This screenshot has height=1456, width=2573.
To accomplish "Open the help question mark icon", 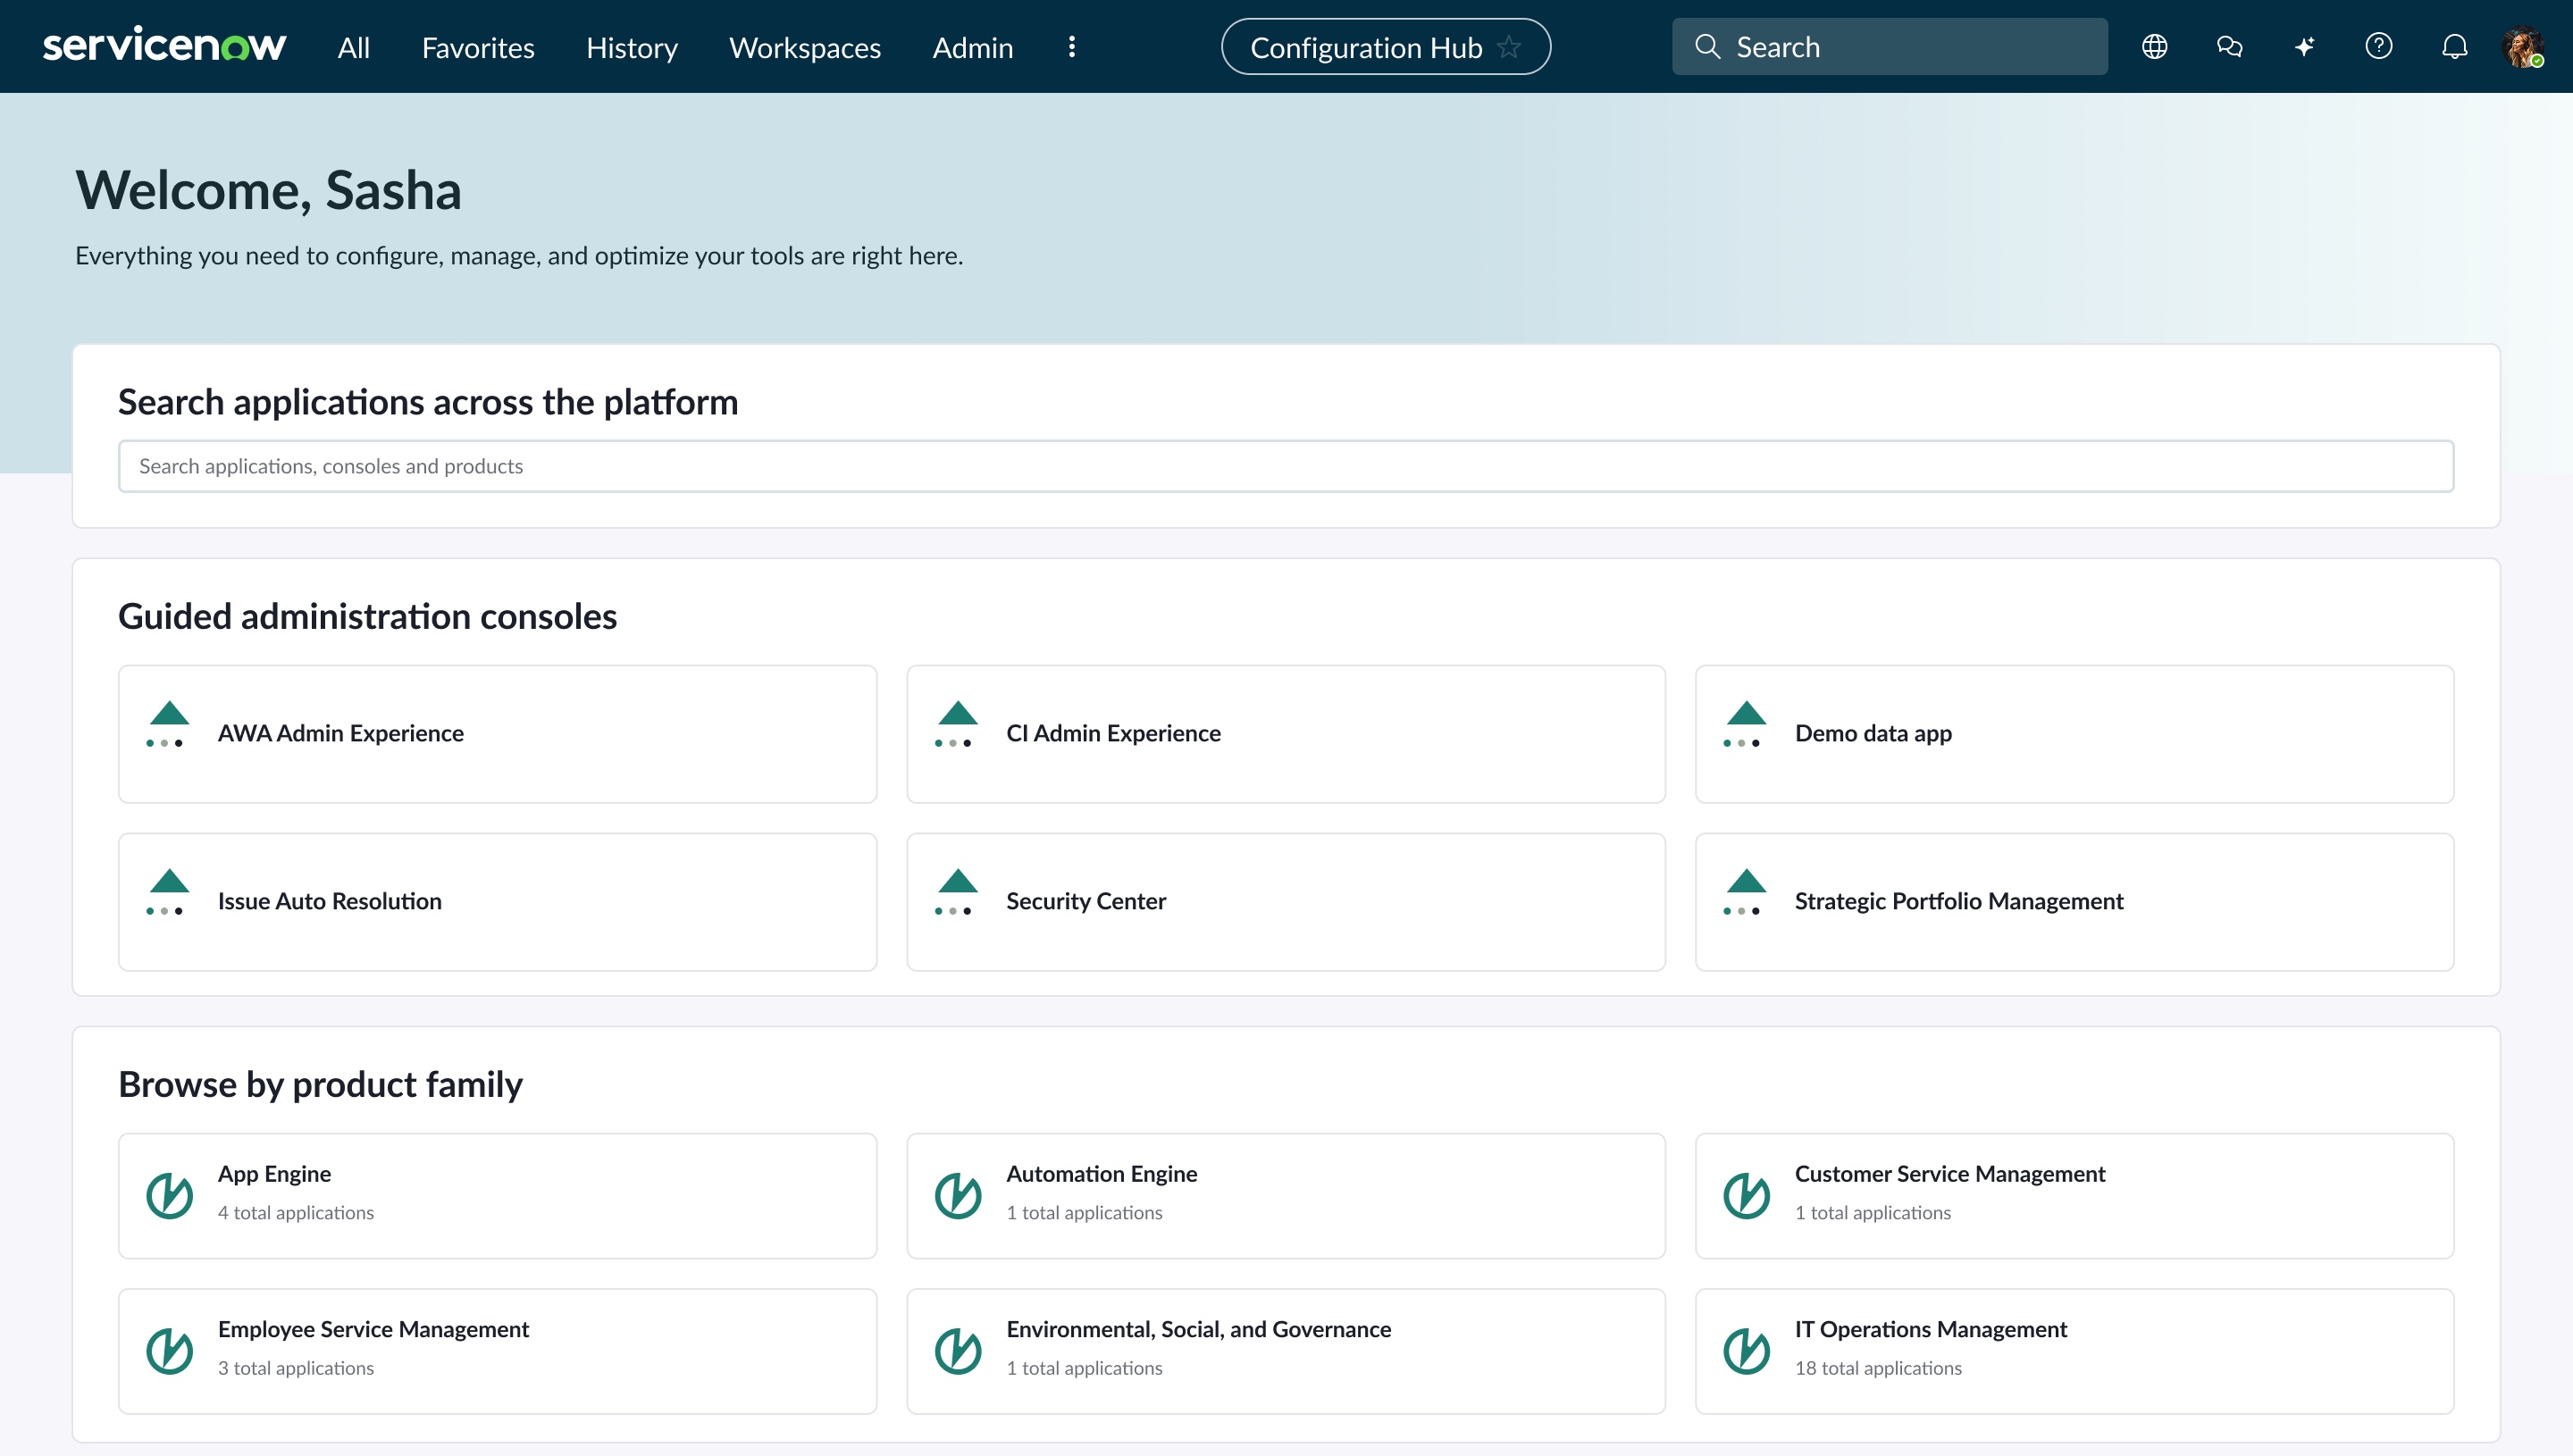I will tap(2379, 46).
